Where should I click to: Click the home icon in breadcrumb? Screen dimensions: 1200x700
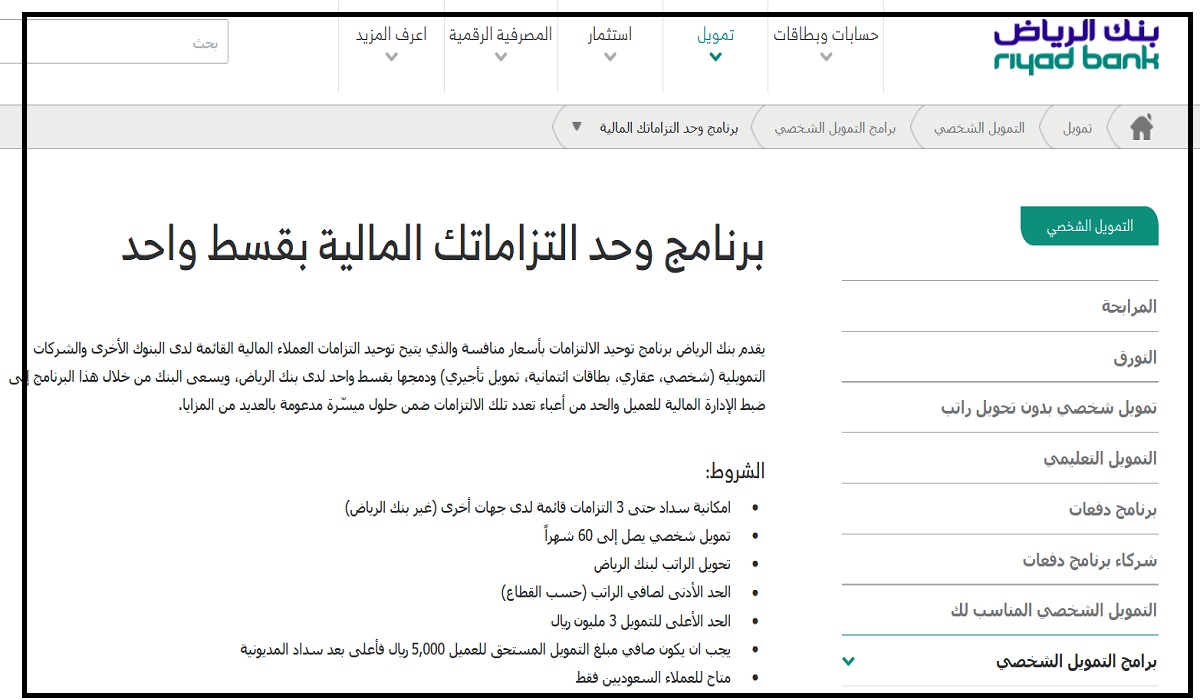pyautogui.click(x=1141, y=128)
